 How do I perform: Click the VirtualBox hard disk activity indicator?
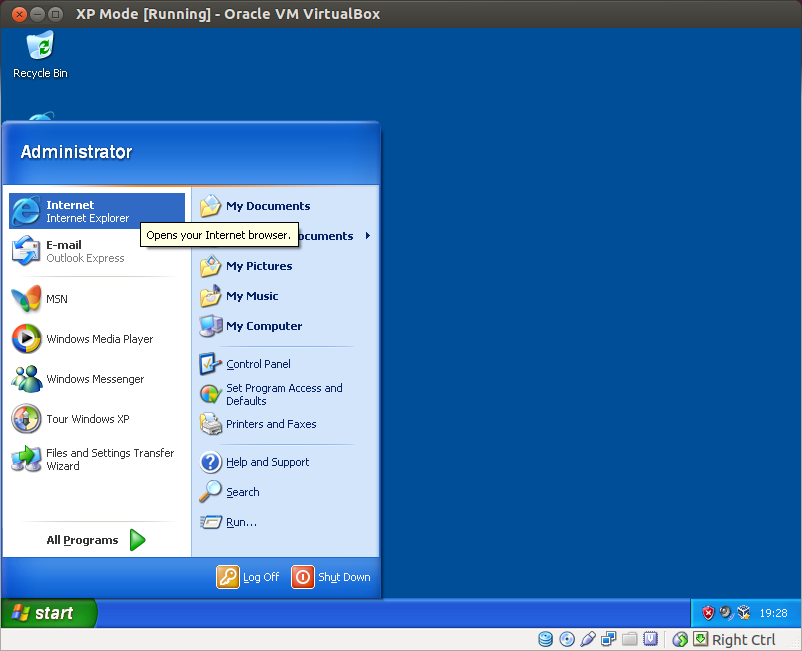pos(546,639)
